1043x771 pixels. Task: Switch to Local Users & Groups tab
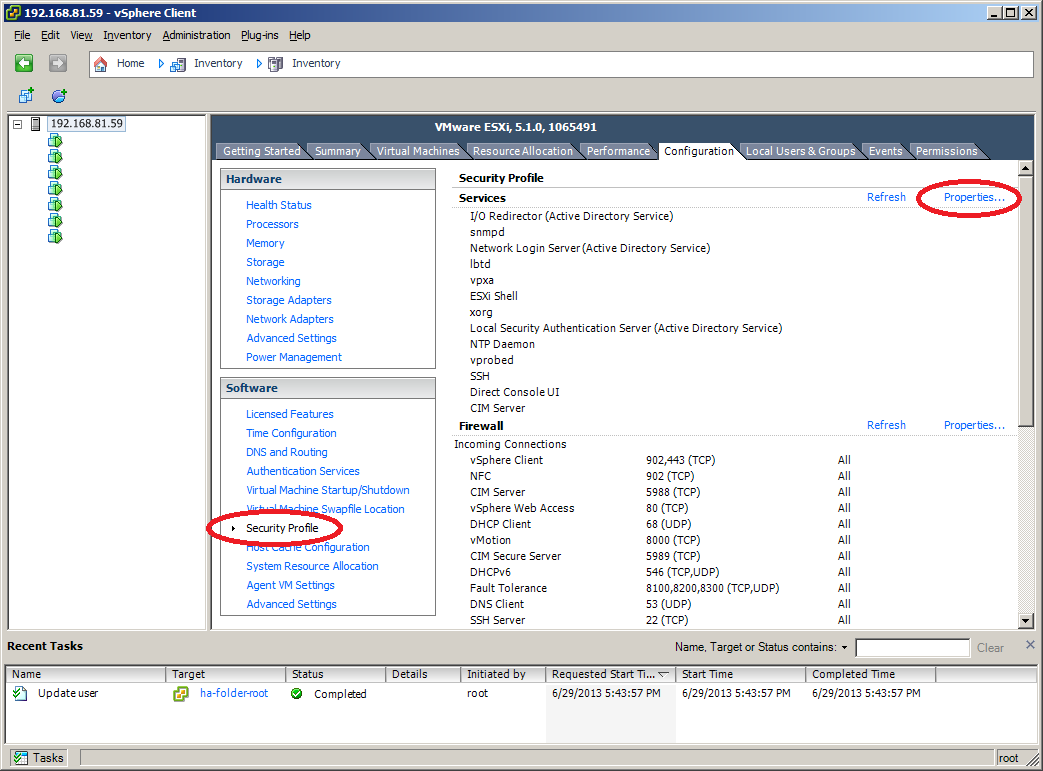tap(800, 151)
